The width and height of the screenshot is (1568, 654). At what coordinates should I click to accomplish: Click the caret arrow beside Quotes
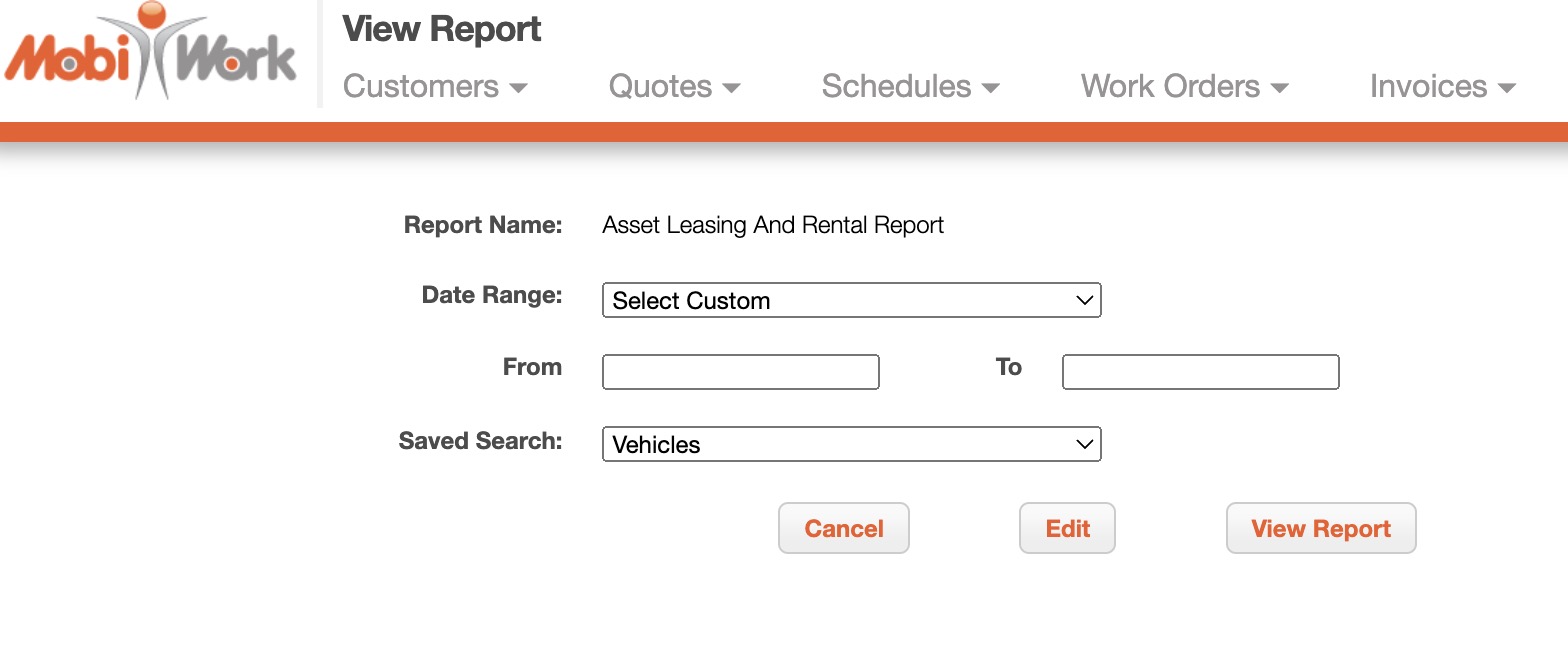point(731,88)
